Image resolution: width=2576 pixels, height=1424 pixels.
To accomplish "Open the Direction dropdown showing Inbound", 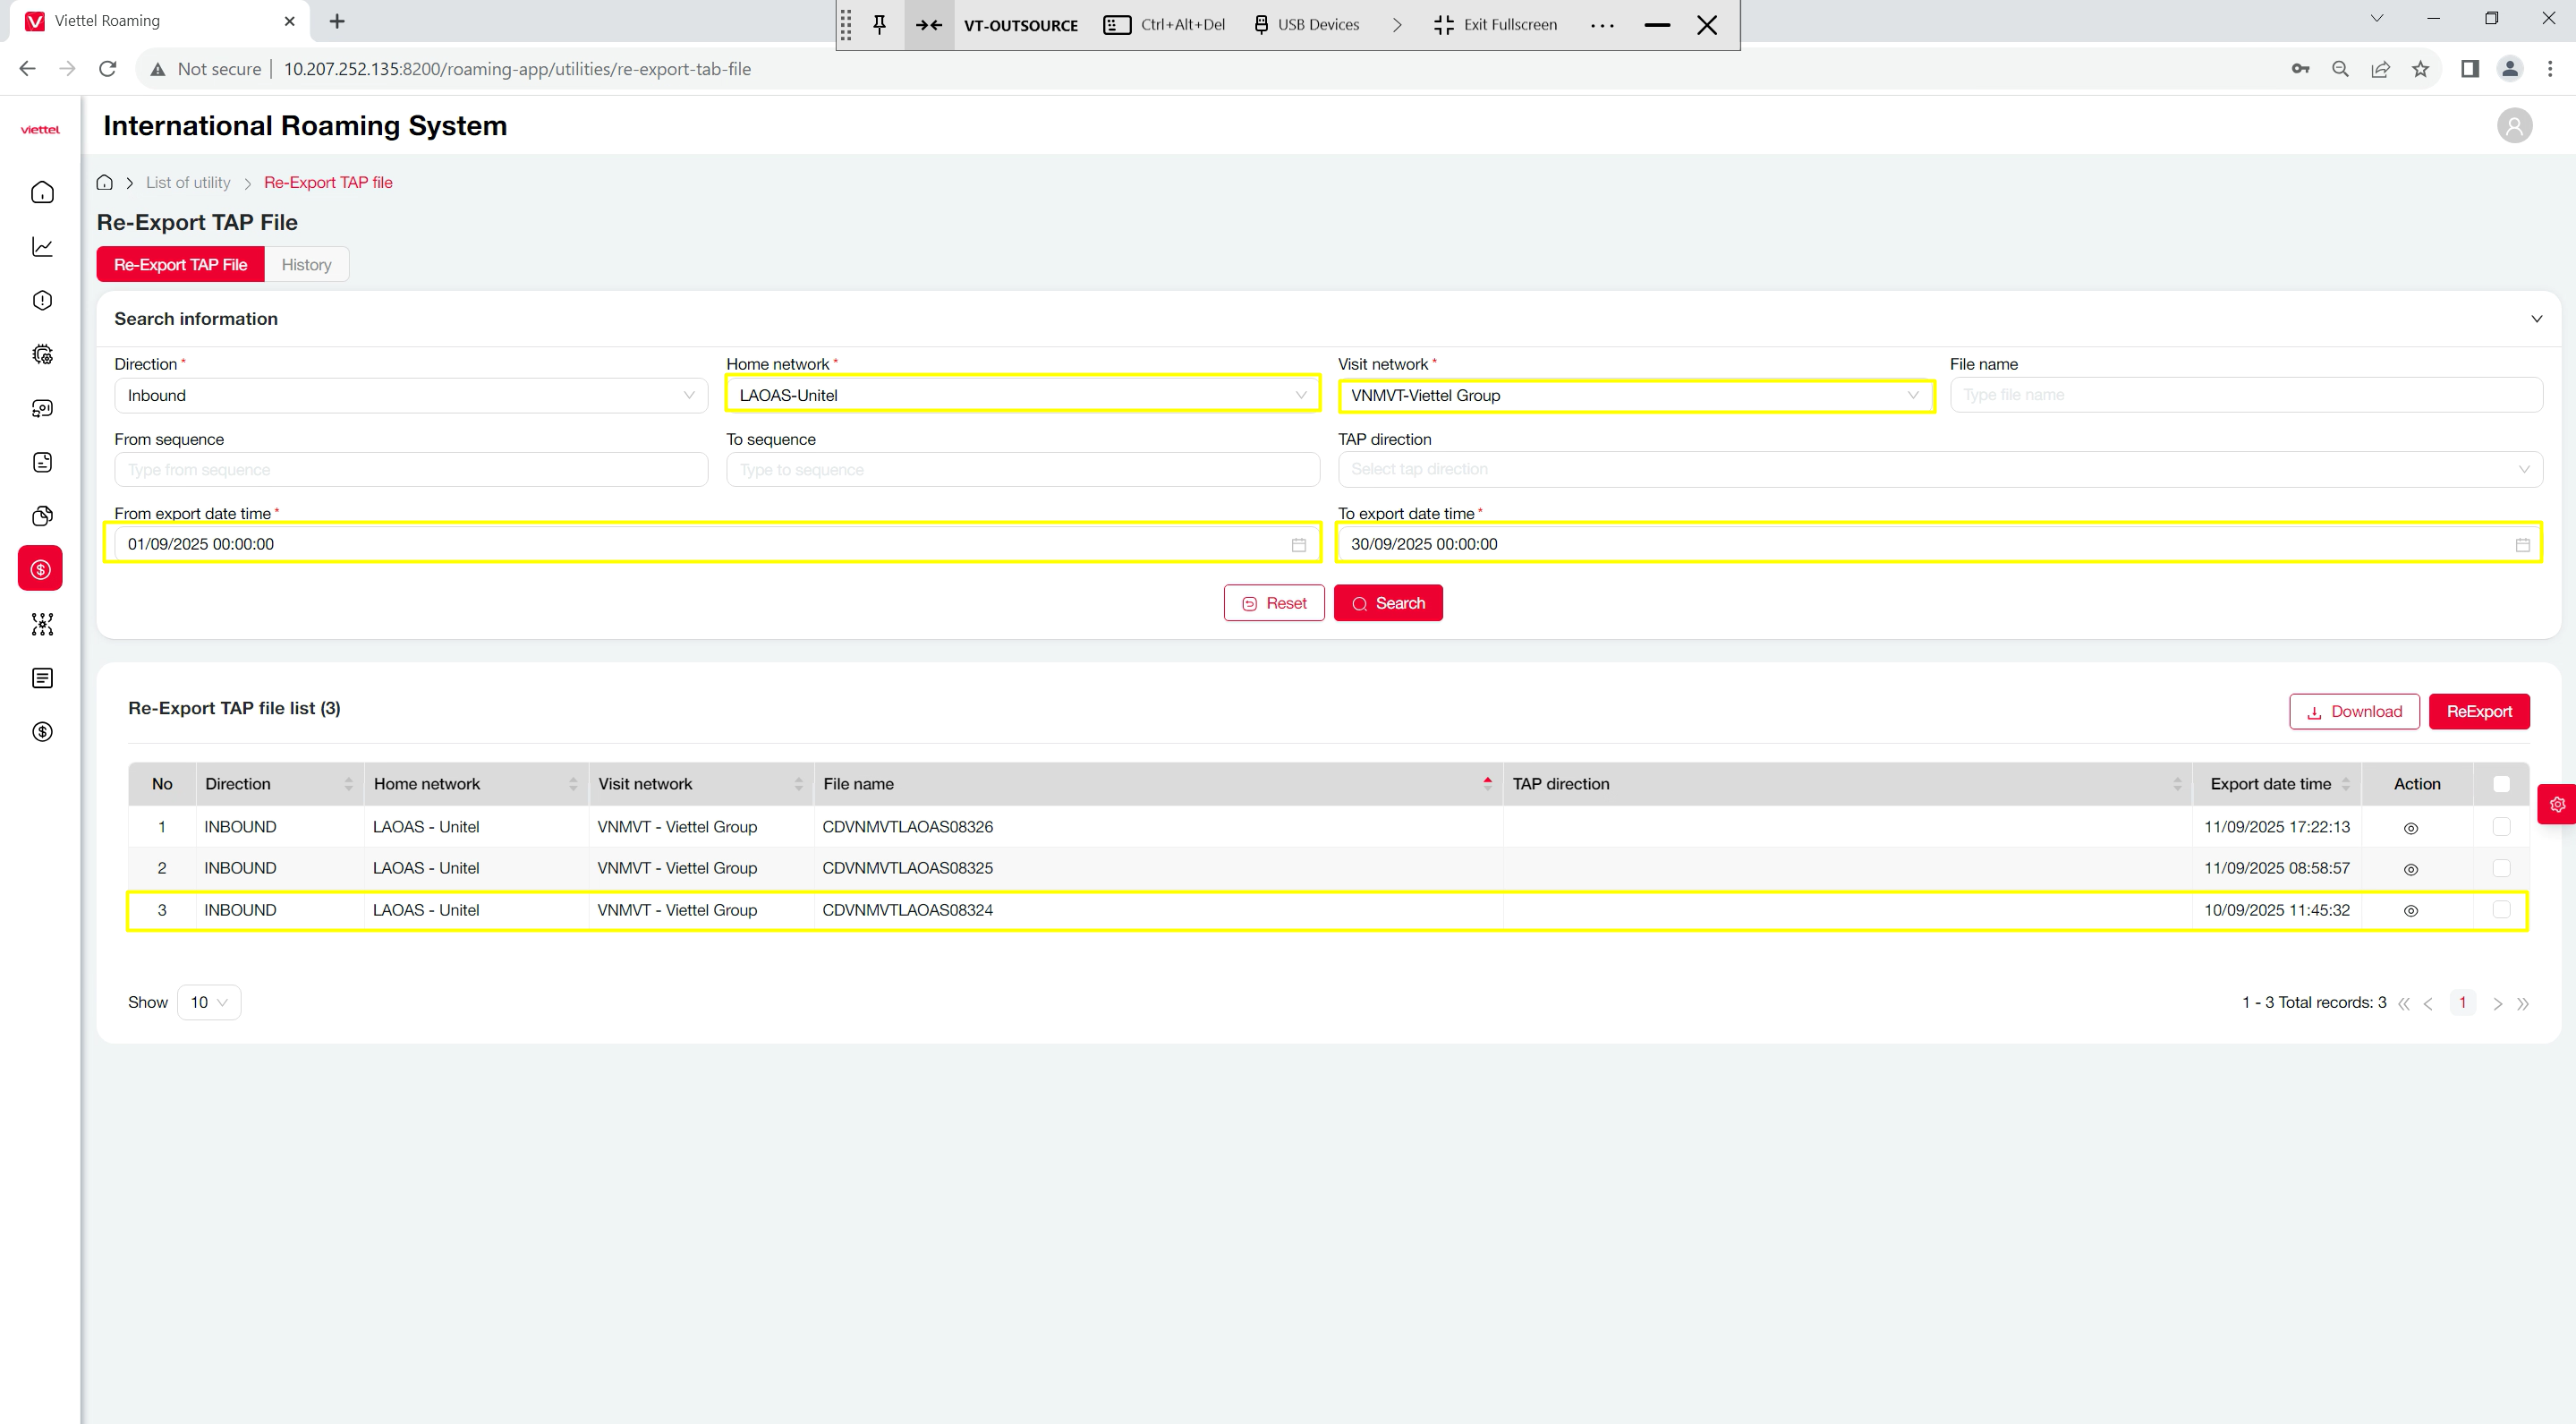I will [x=410, y=395].
